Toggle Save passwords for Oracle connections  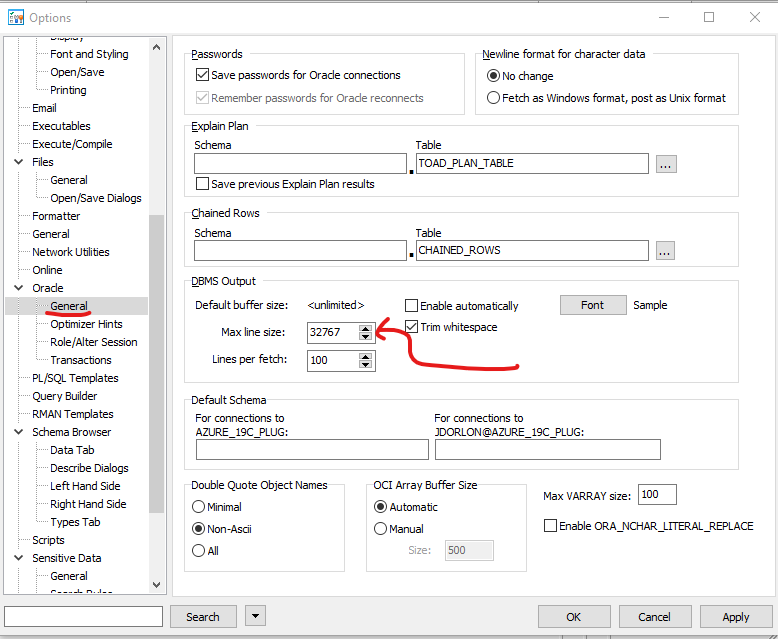click(x=203, y=75)
